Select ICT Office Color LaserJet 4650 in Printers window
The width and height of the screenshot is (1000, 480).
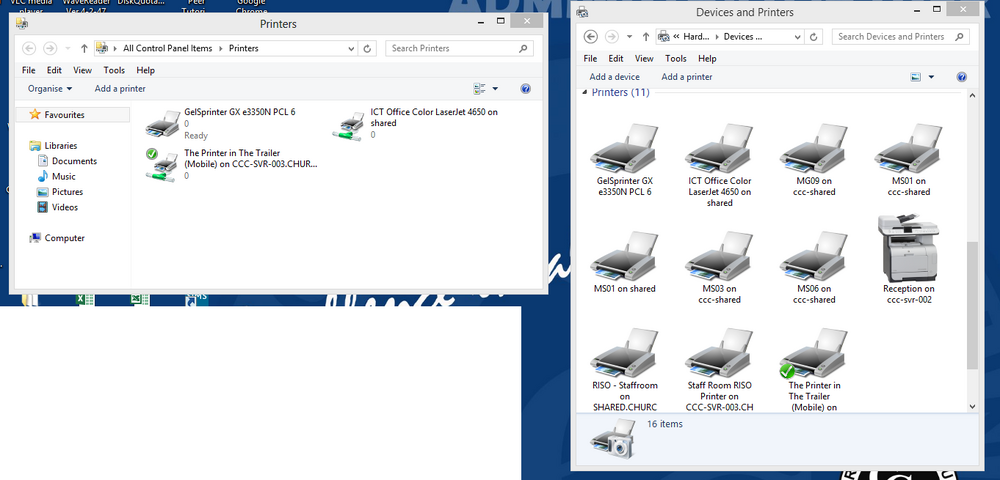(416, 123)
